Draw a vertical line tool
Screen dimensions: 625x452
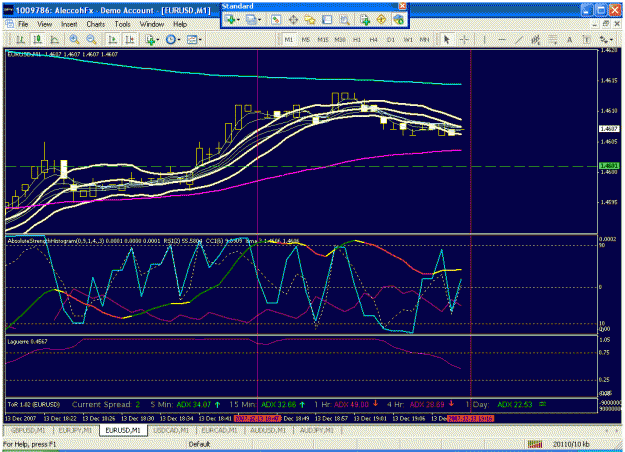coord(484,39)
